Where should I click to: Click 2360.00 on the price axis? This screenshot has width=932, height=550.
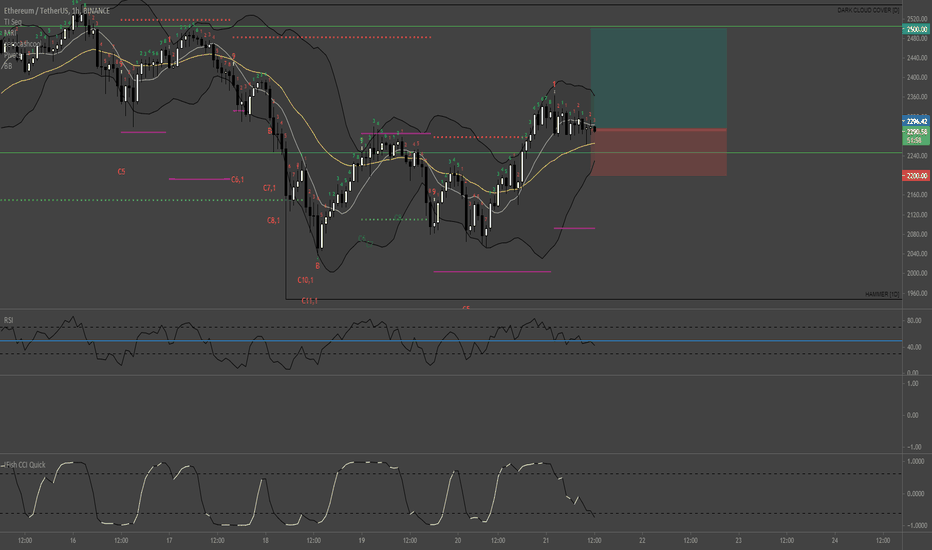click(x=917, y=97)
